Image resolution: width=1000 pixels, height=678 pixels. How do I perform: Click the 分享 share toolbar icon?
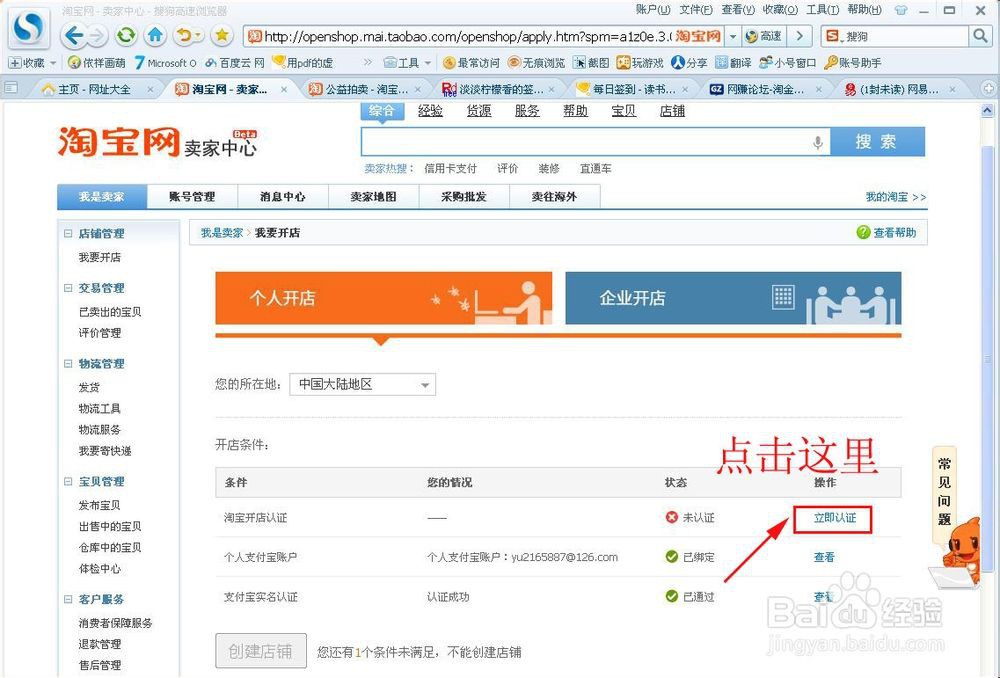pyautogui.click(x=690, y=62)
